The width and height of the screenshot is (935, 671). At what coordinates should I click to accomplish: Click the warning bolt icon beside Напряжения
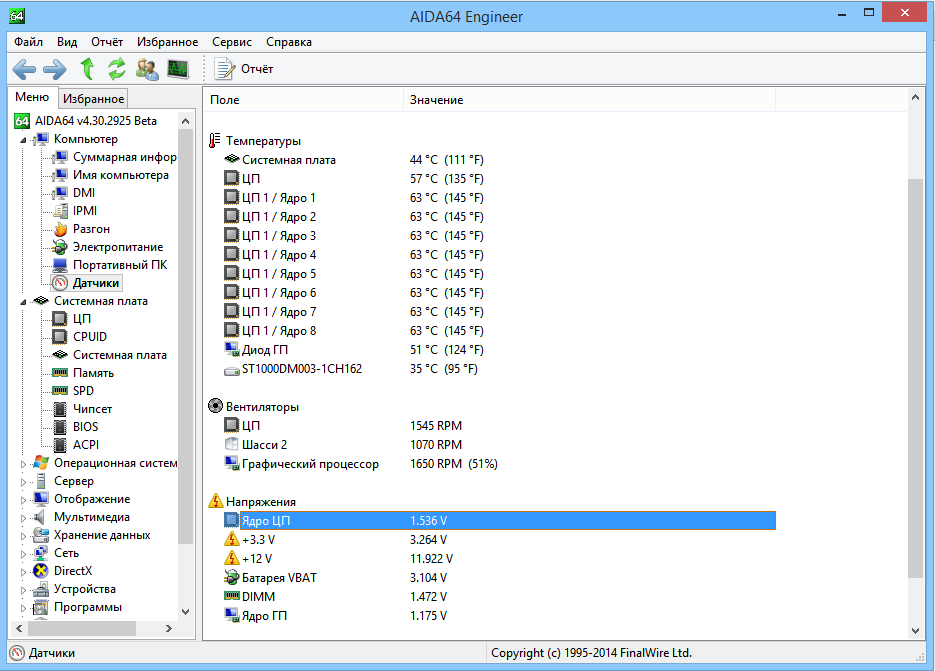coord(215,501)
